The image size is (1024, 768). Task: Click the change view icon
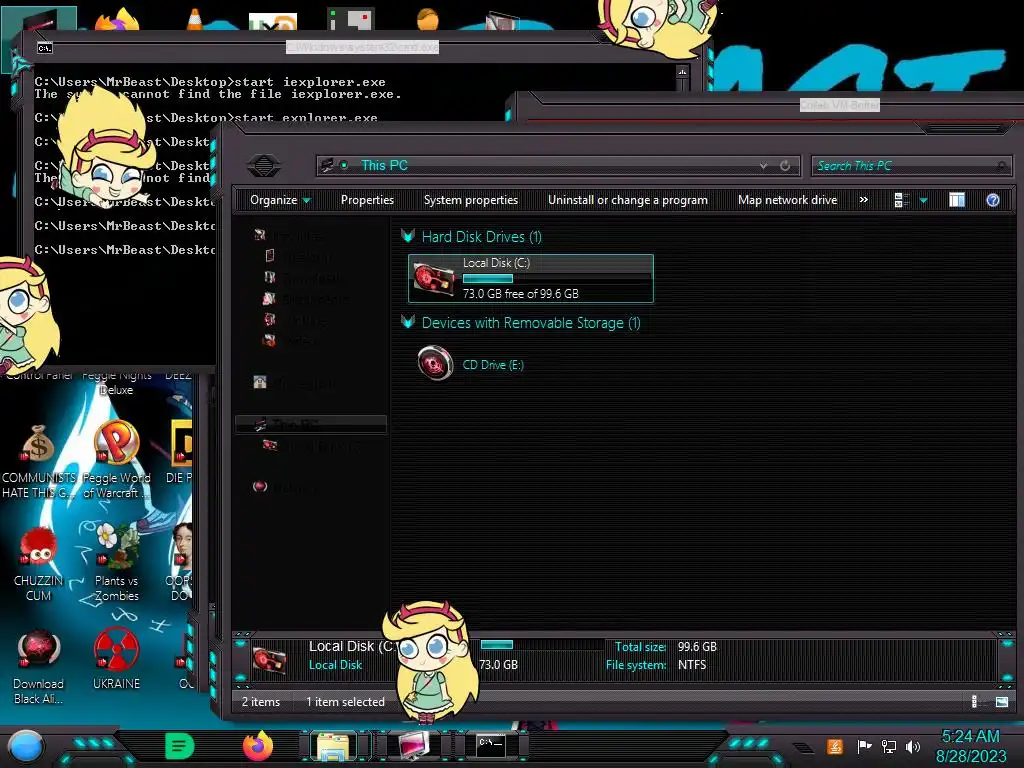(901, 200)
